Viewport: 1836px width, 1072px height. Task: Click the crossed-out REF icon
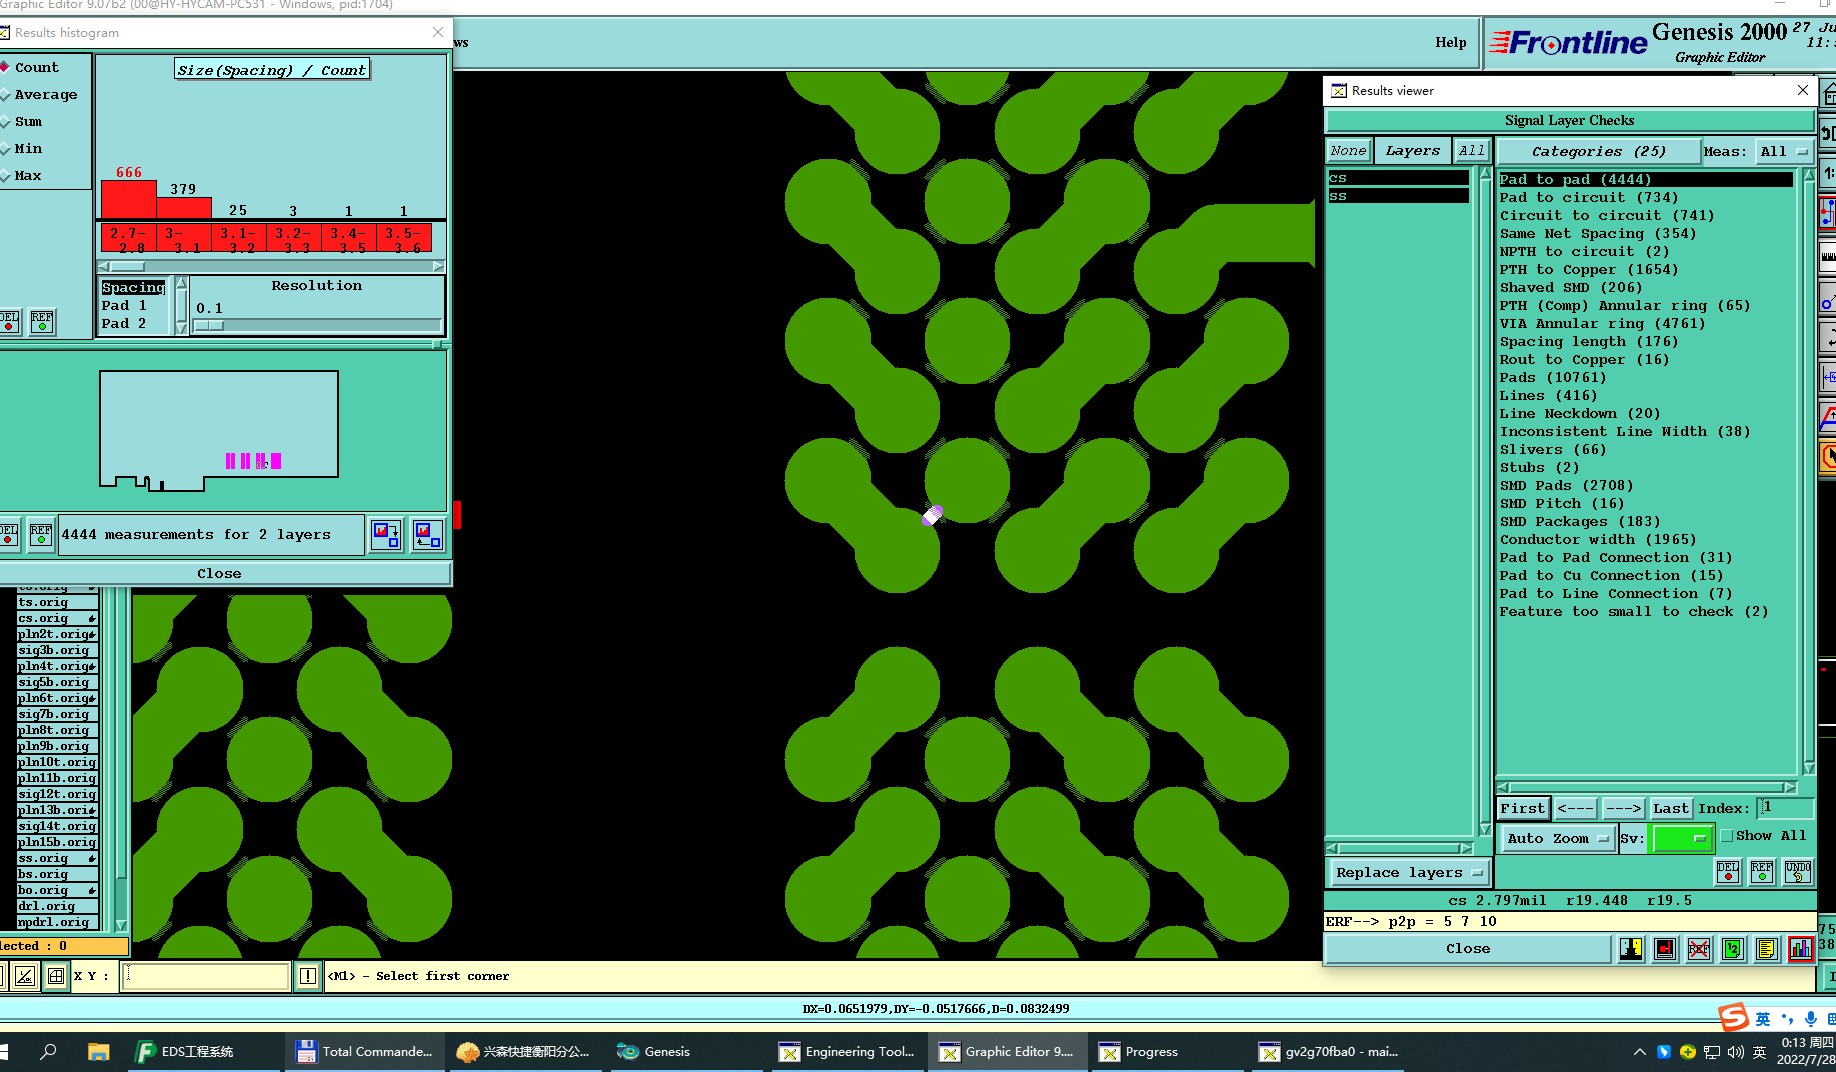pos(1698,949)
